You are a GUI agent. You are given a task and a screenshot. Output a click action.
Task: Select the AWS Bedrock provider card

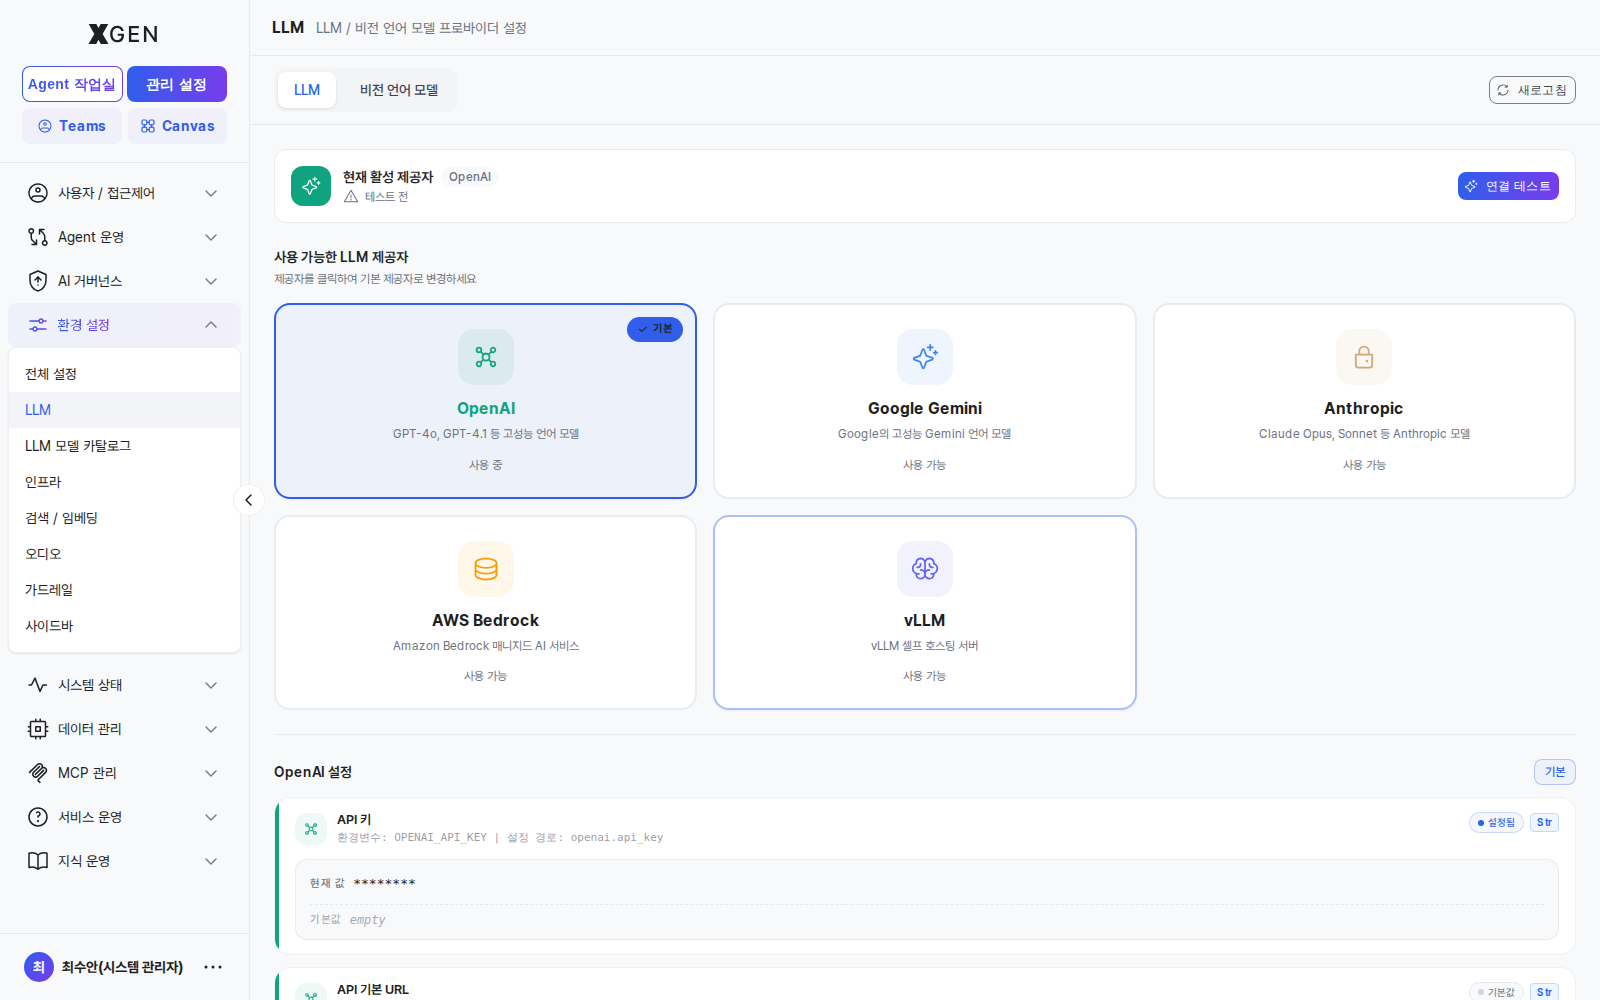click(x=486, y=613)
